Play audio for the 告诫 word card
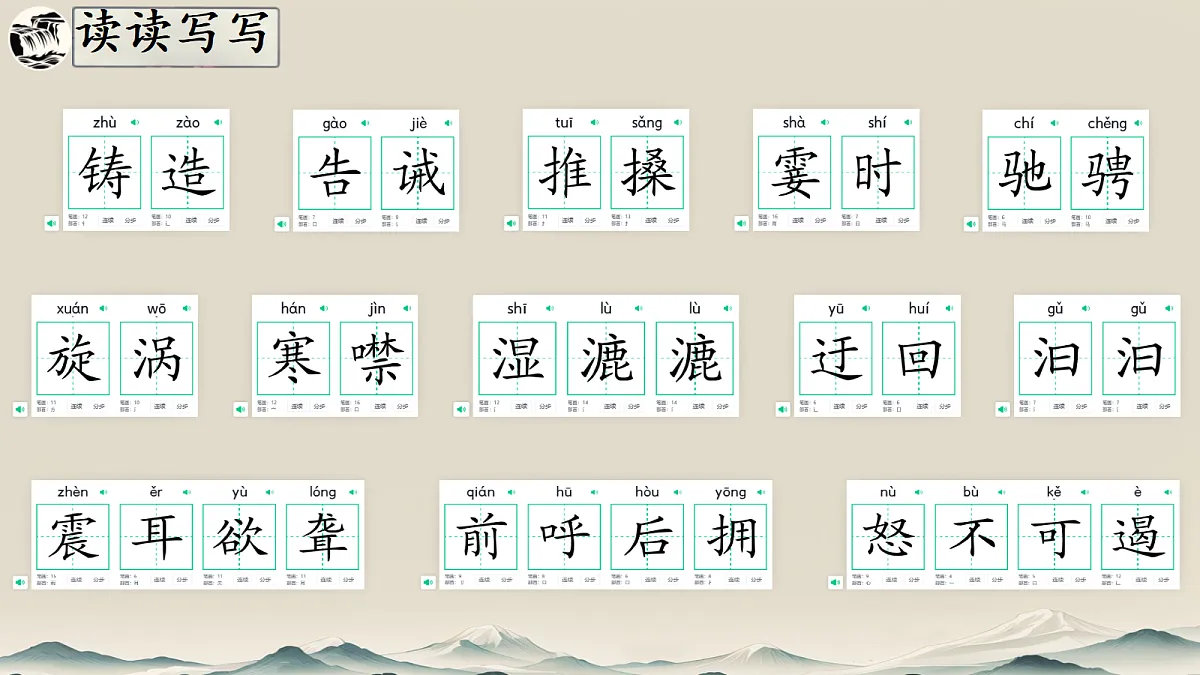Image resolution: width=1200 pixels, height=675 pixels. pos(281,223)
